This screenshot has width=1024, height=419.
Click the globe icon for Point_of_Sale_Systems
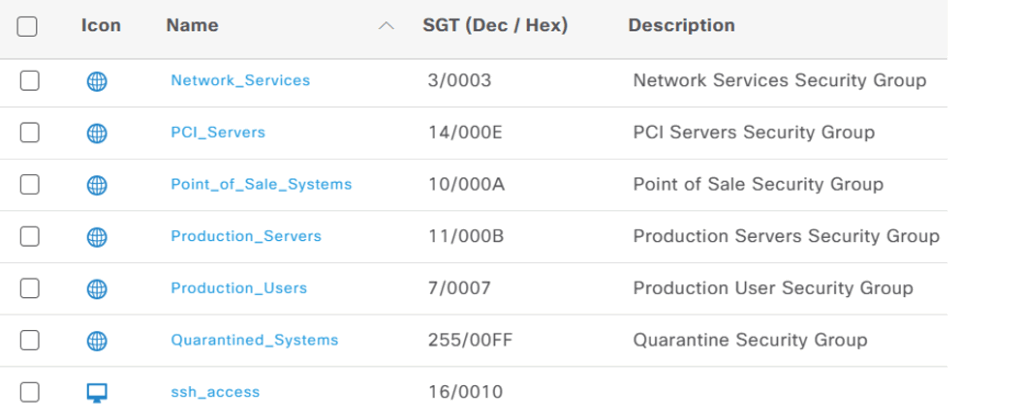click(x=97, y=185)
